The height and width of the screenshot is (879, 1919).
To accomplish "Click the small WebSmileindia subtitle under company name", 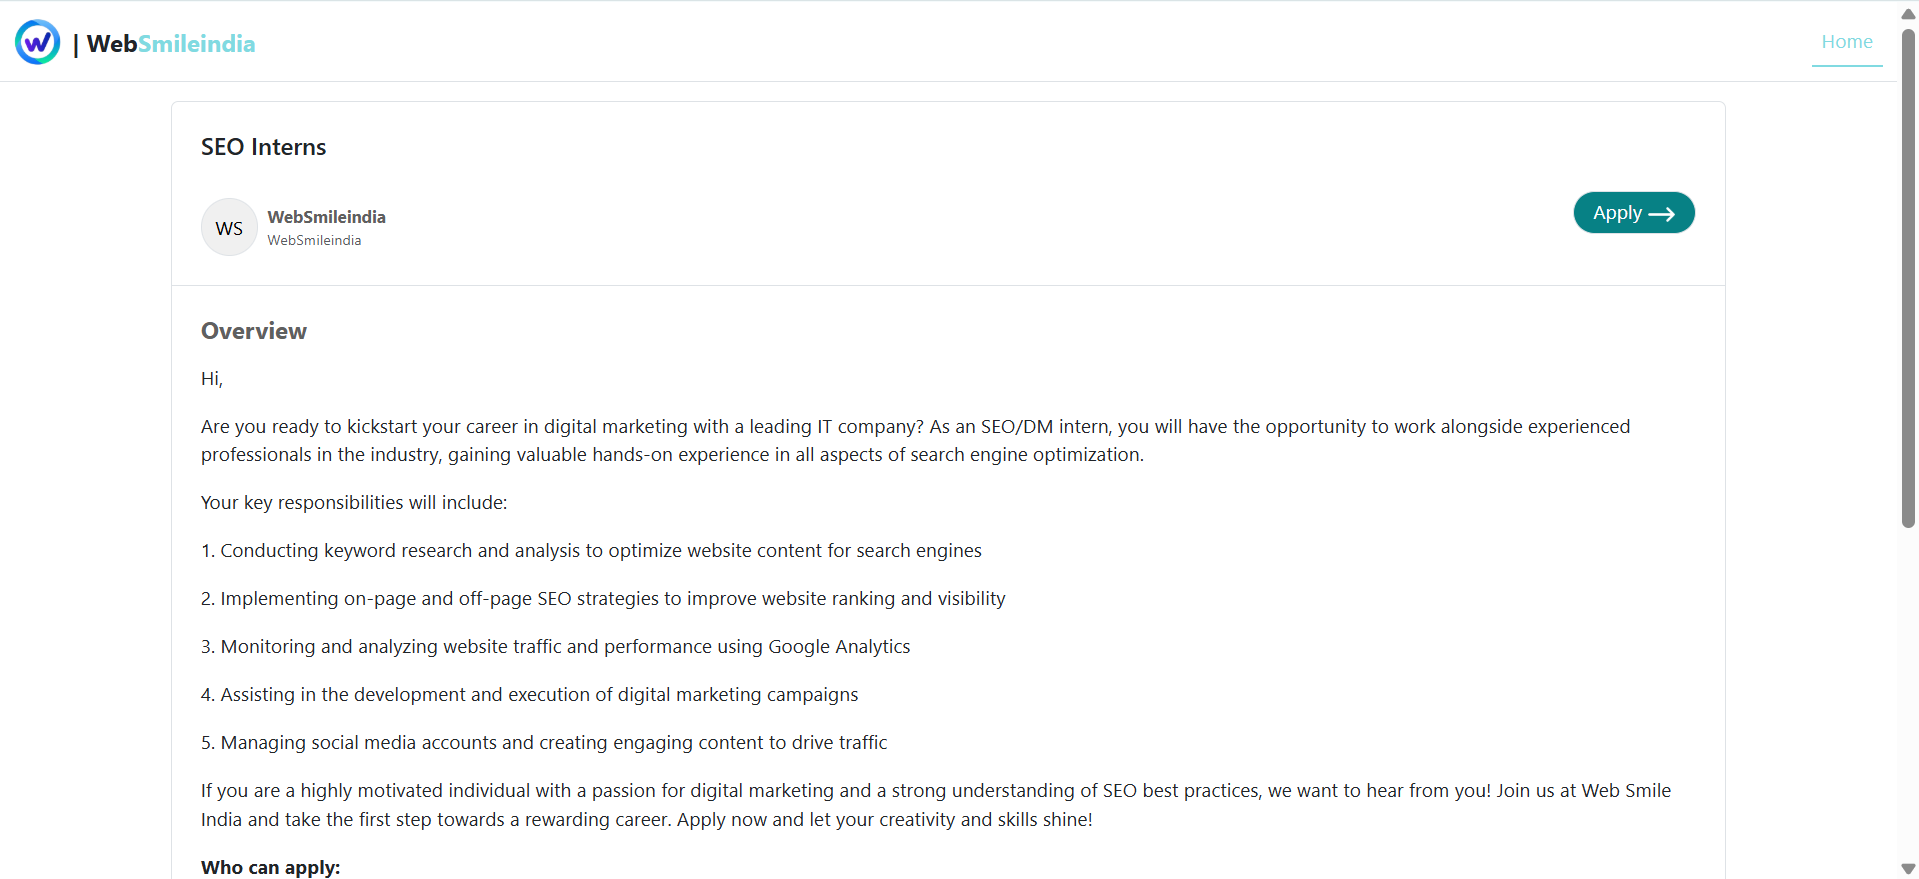I will point(314,241).
